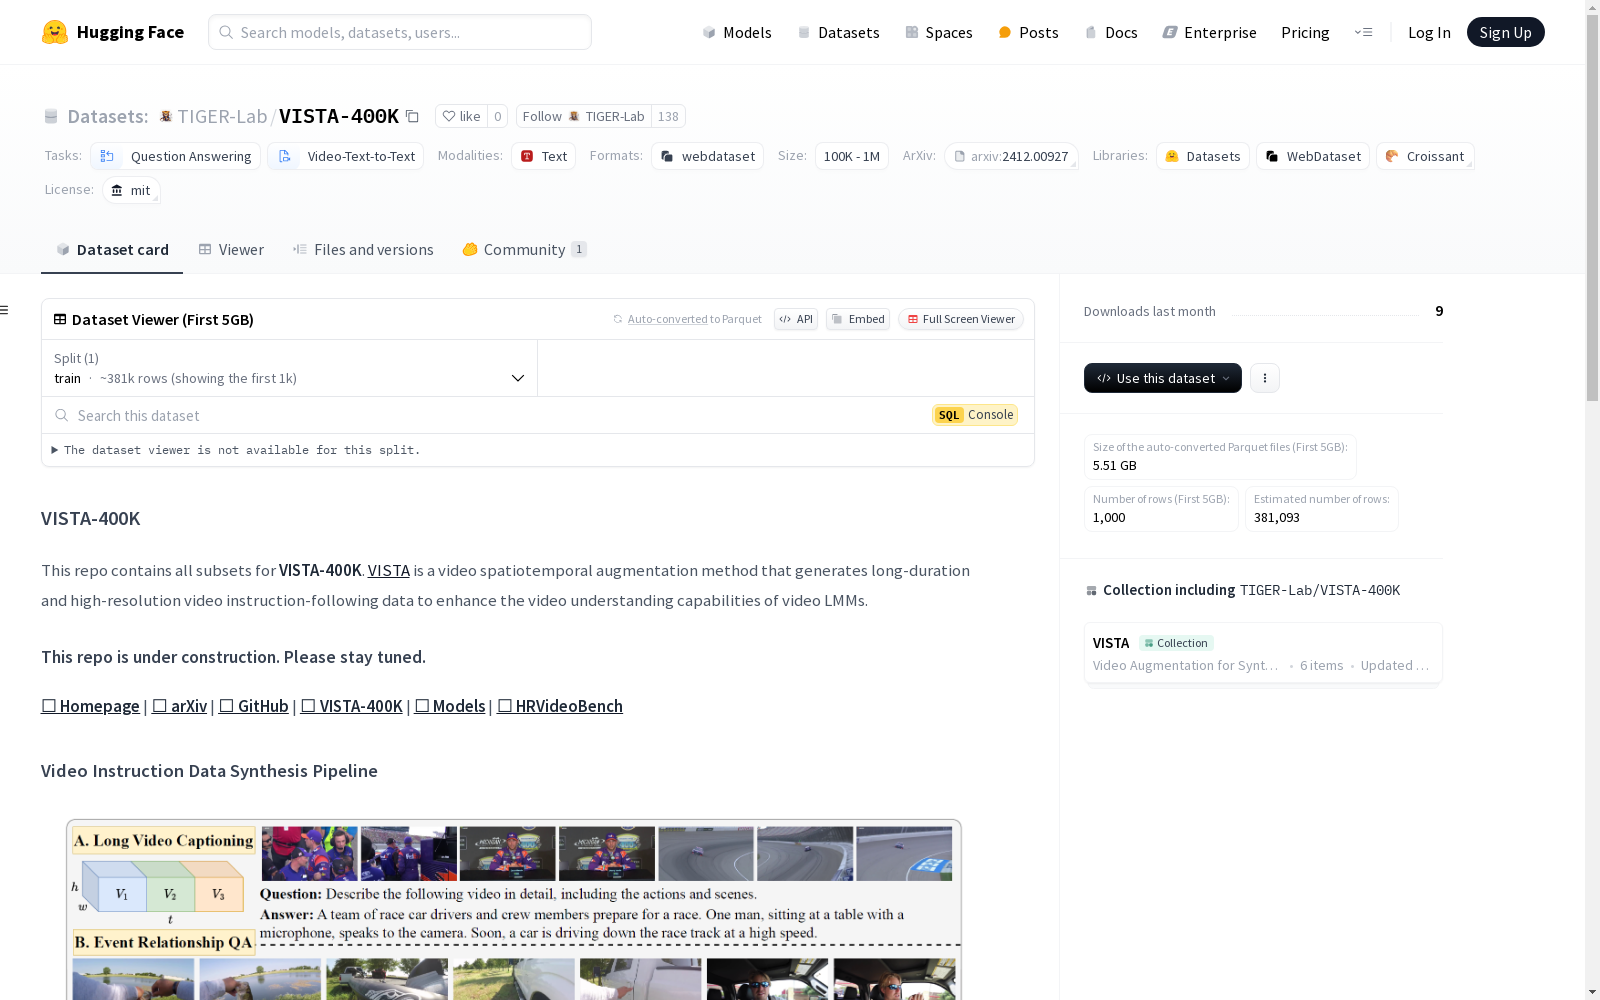Click the Dataset Viewer table icon

coord(60,319)
